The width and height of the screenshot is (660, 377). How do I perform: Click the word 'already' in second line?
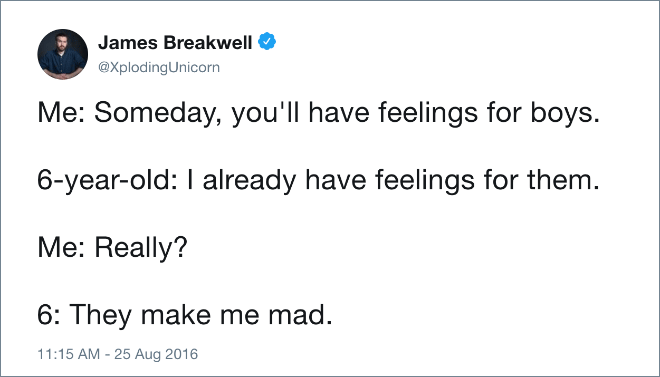[x=249, y=180]
